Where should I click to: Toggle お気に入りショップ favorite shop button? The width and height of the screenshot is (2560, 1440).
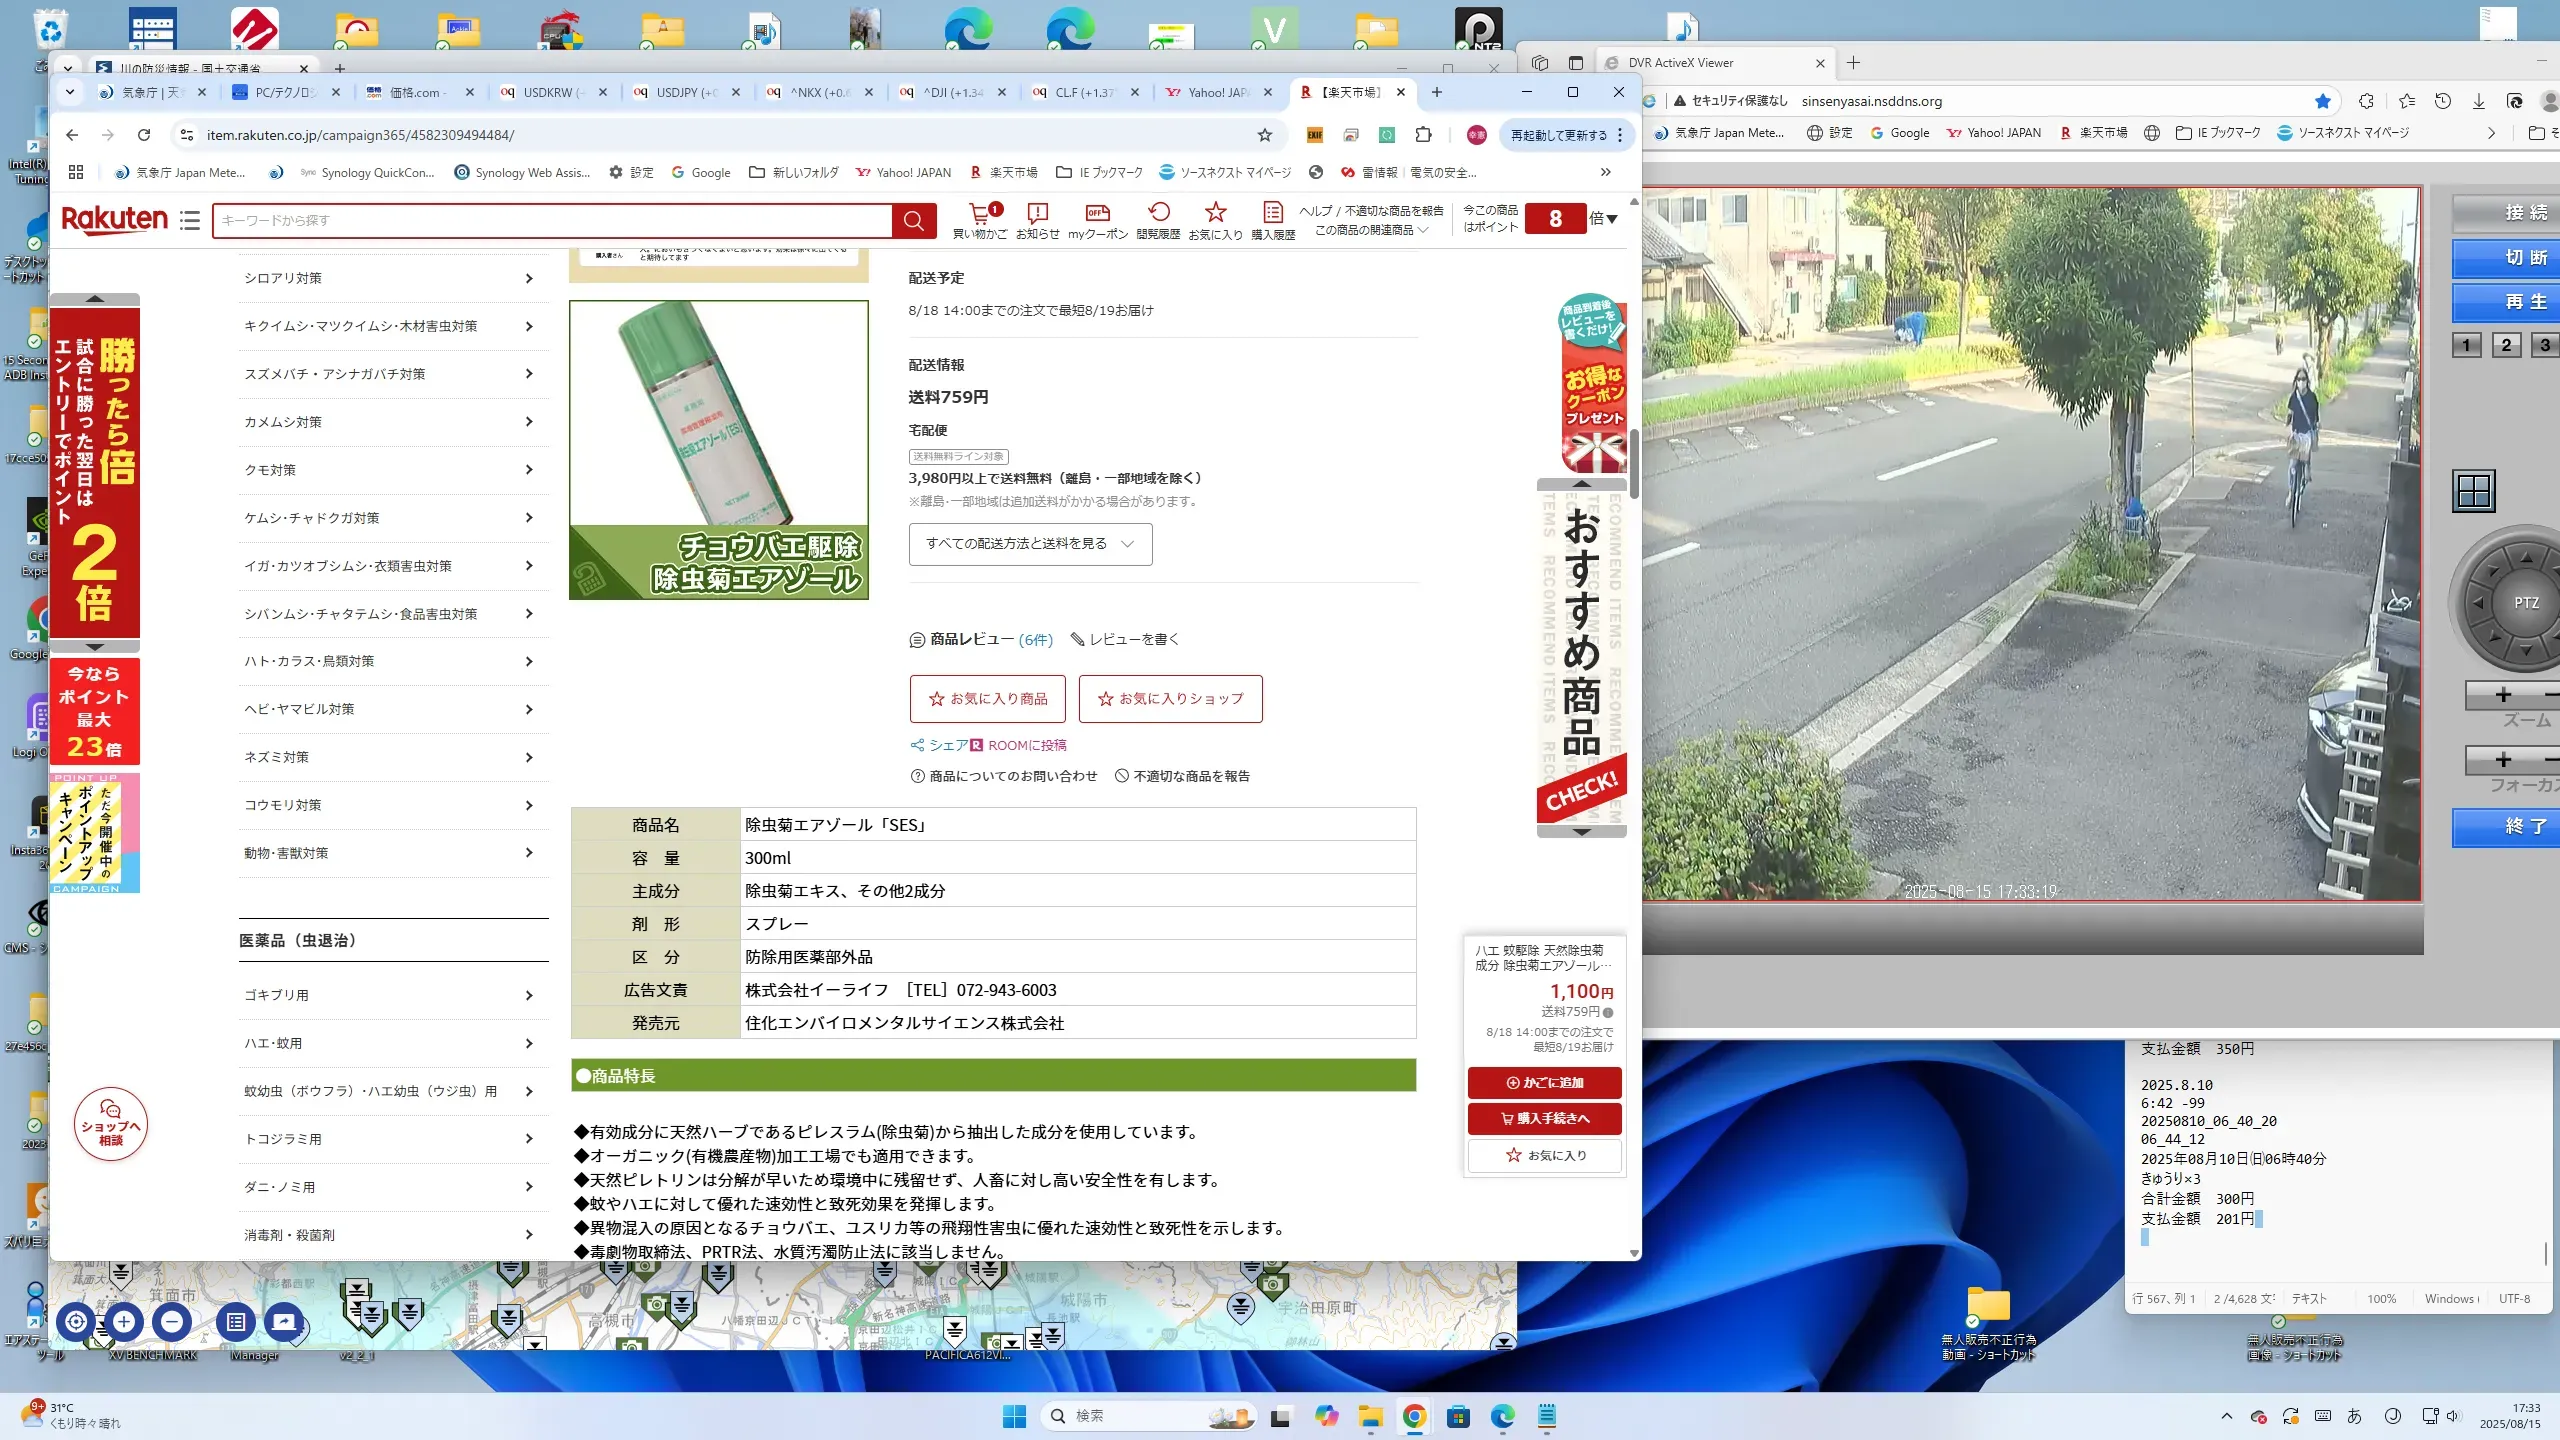tap(1170, 699)
